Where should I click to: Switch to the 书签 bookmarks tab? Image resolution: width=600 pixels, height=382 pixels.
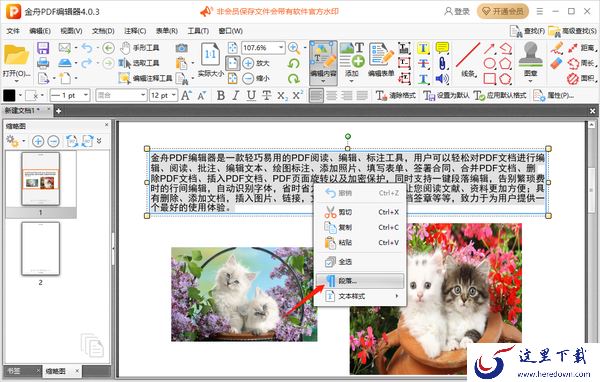14,371
